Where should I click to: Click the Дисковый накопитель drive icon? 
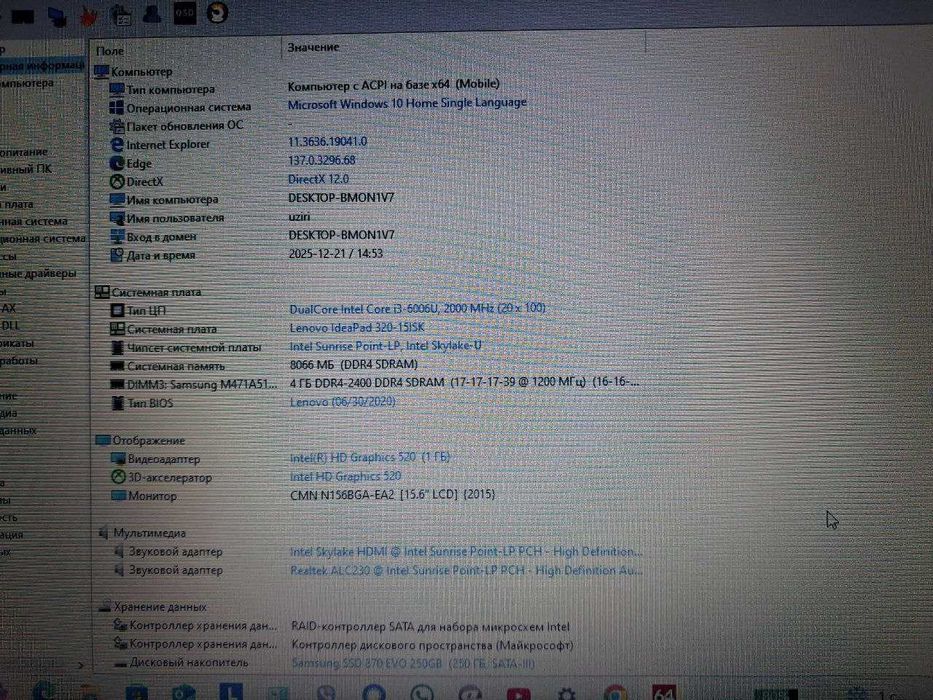pos(121,663)
